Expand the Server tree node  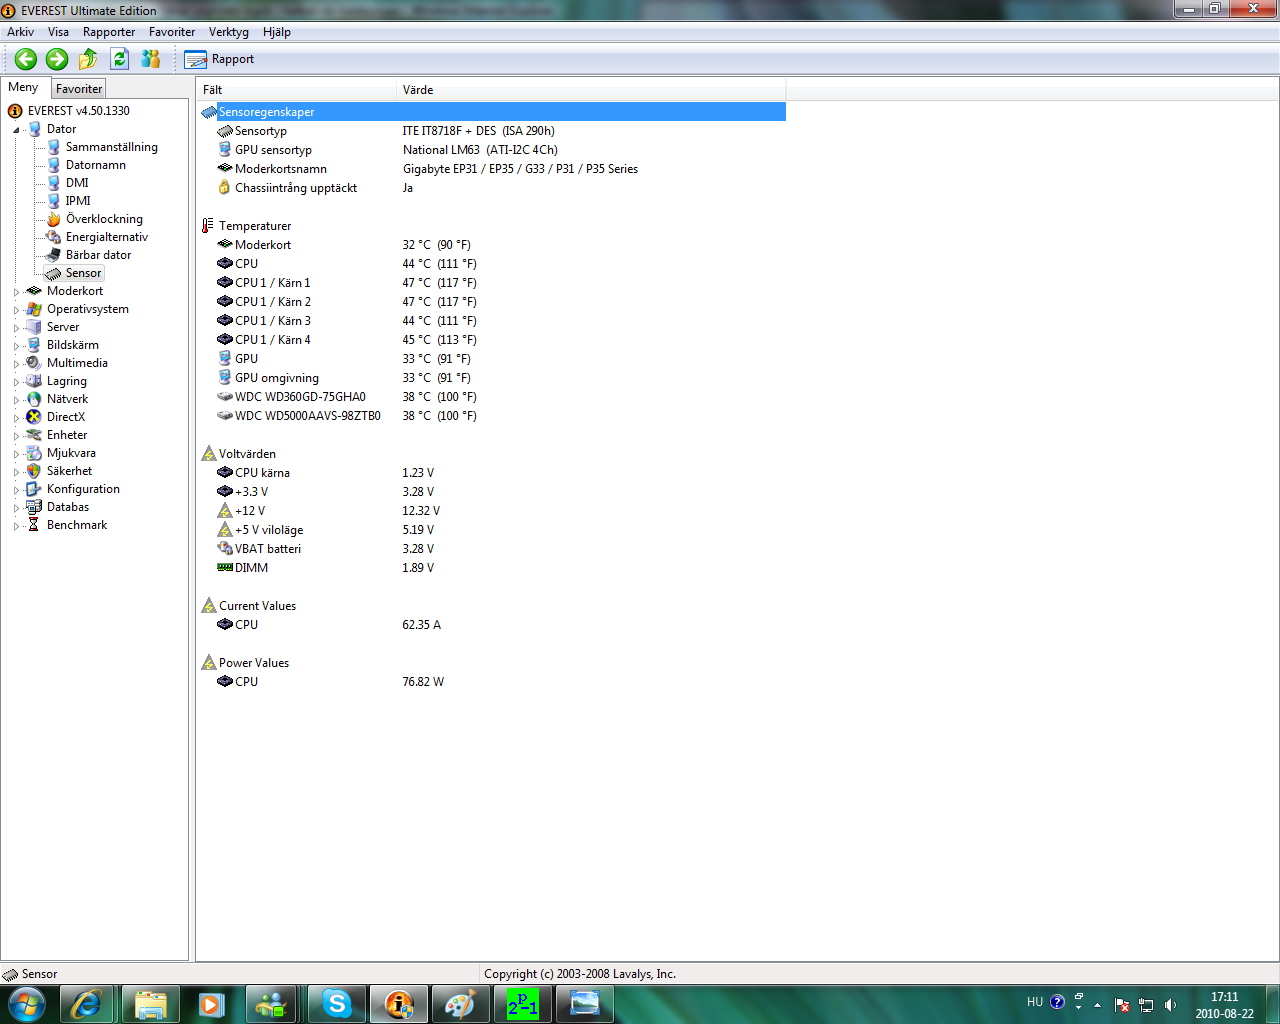point(16,328)
